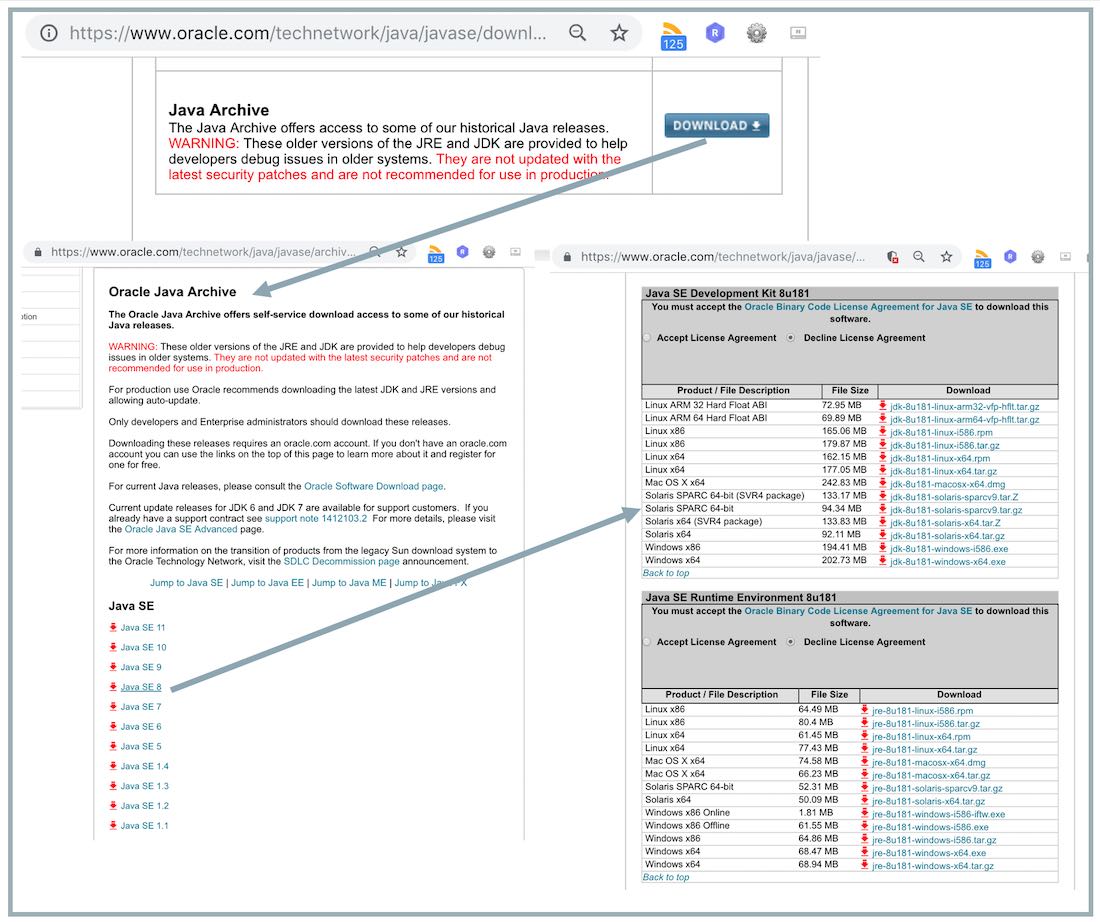This screenshot has height=922, width=1100.
Task: Bookmark download page with star icon
Action: coord(946,257)
